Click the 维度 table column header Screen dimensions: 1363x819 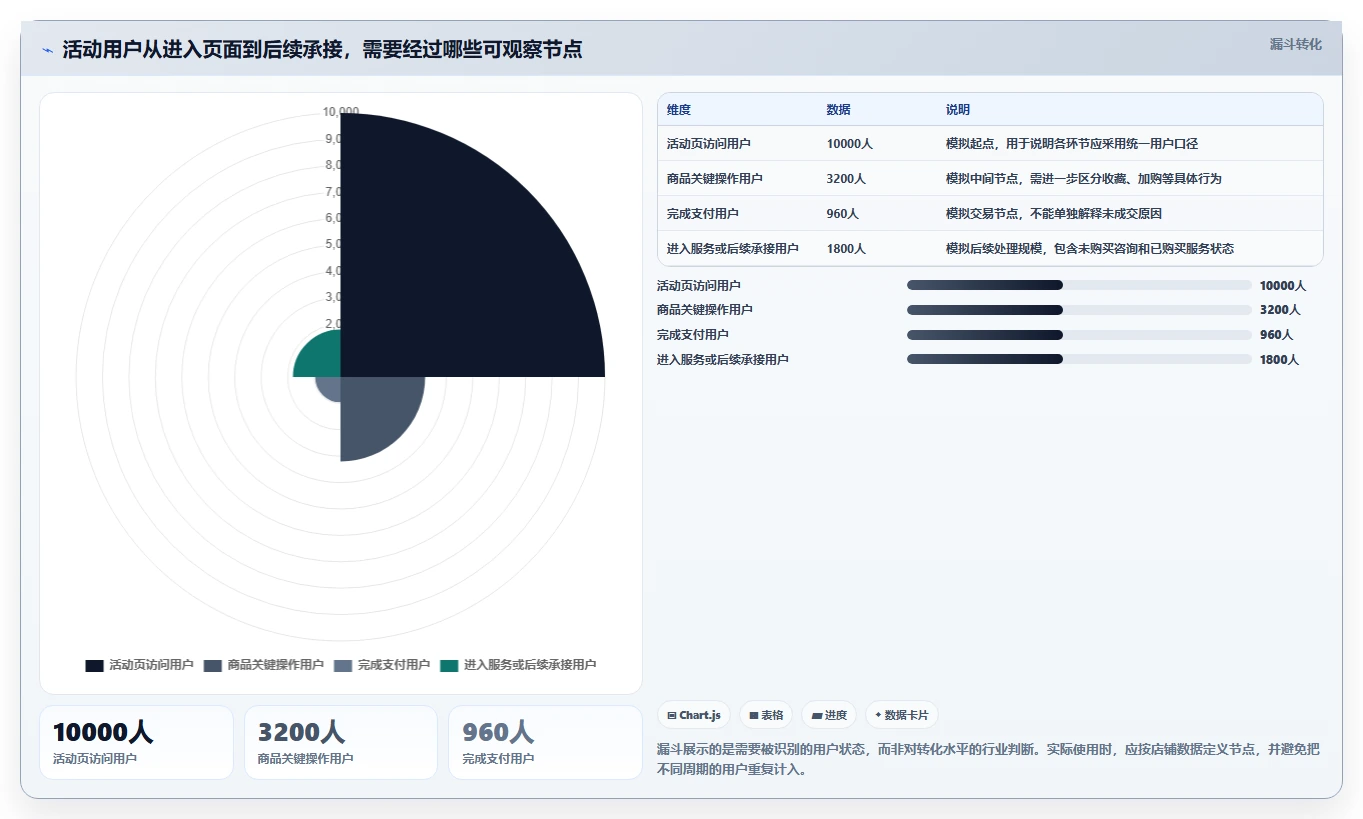679,110
